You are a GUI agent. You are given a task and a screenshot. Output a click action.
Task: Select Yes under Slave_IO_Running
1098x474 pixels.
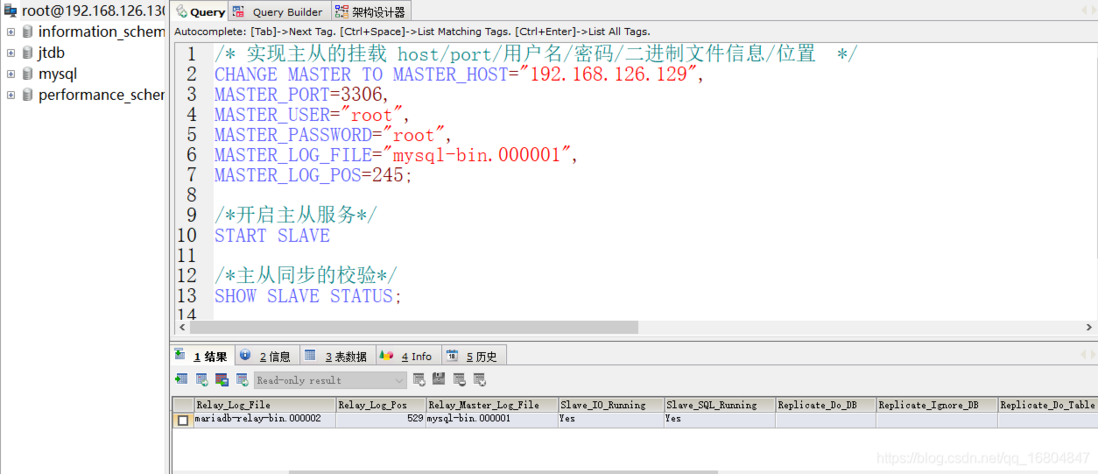(611, 419)
